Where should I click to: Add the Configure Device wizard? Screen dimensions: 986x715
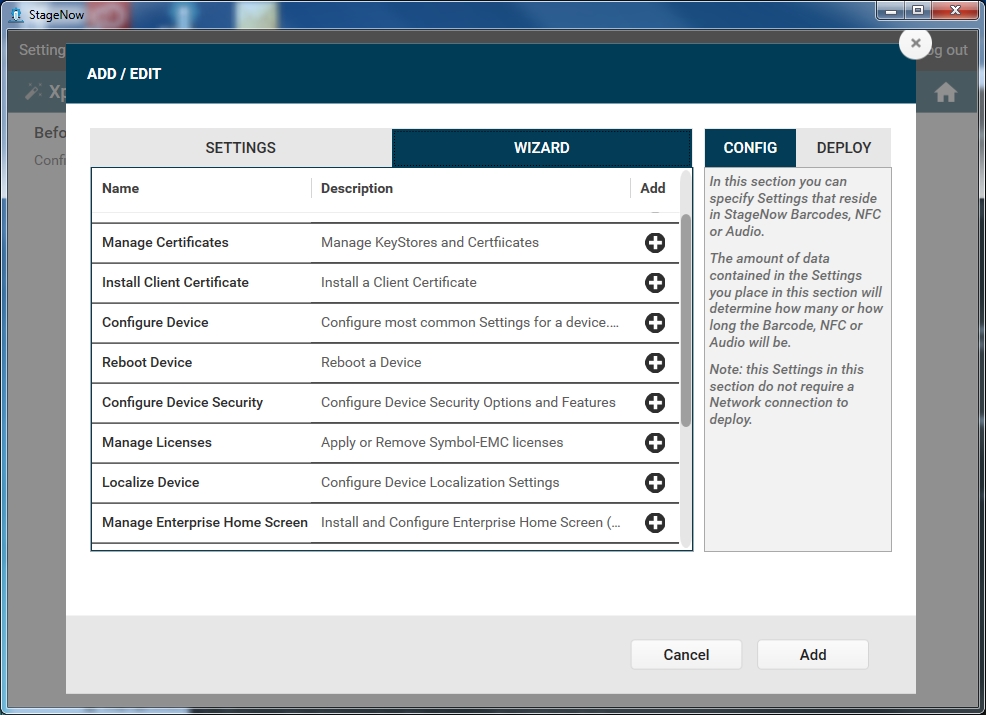point(655,323)
